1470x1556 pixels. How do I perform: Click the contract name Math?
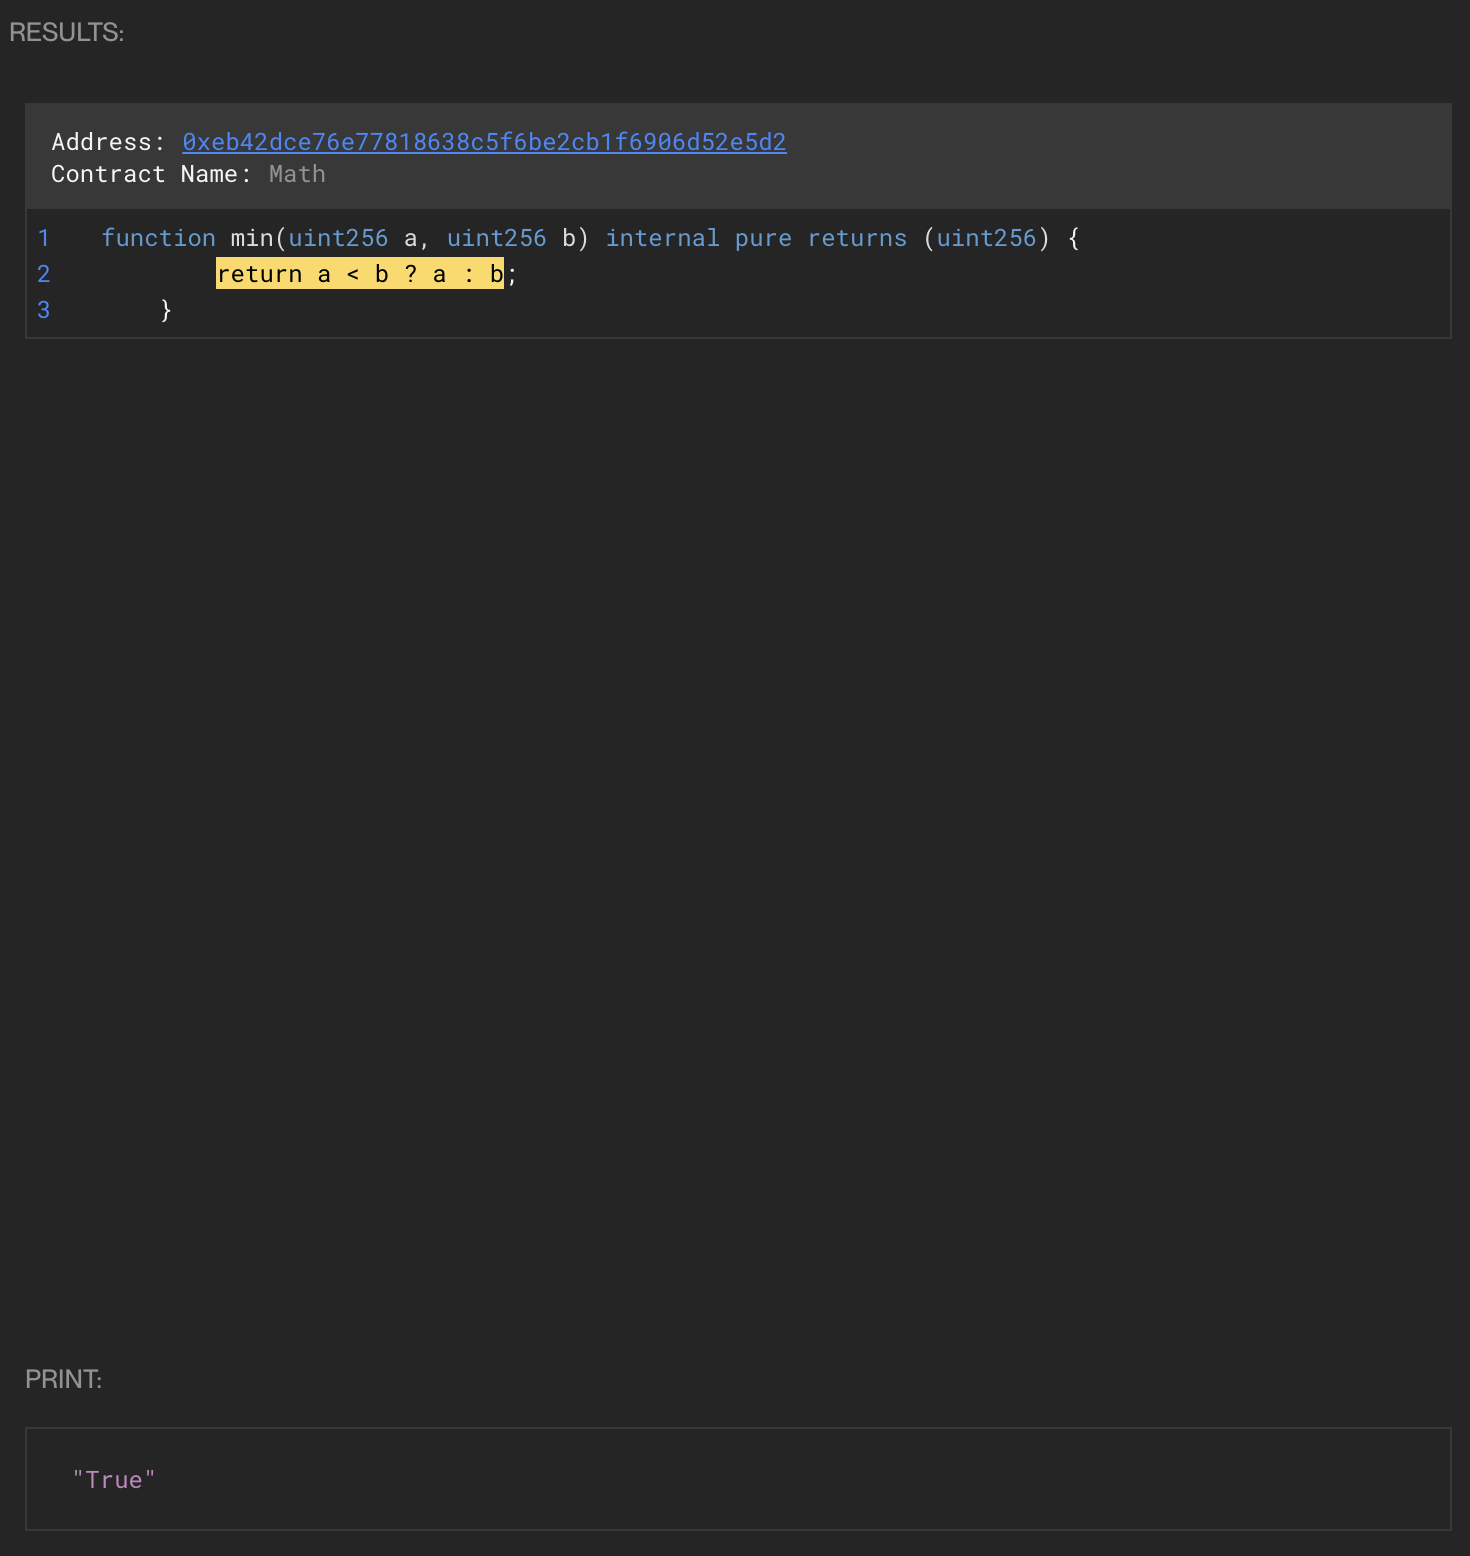[x=297, y=174]
